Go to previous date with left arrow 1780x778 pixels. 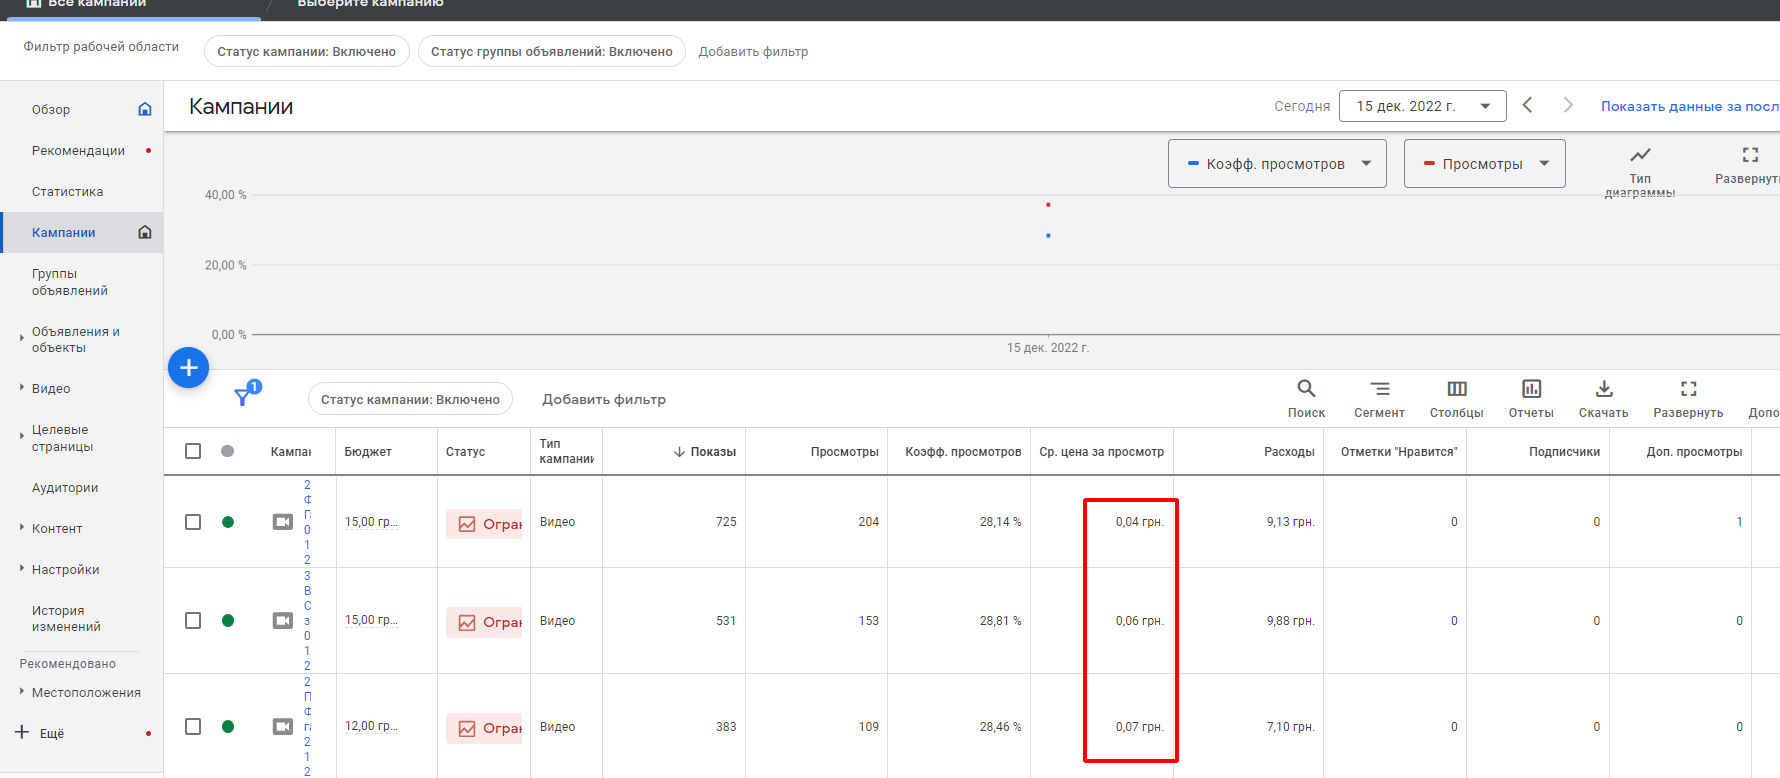[x=1527, y=105]
